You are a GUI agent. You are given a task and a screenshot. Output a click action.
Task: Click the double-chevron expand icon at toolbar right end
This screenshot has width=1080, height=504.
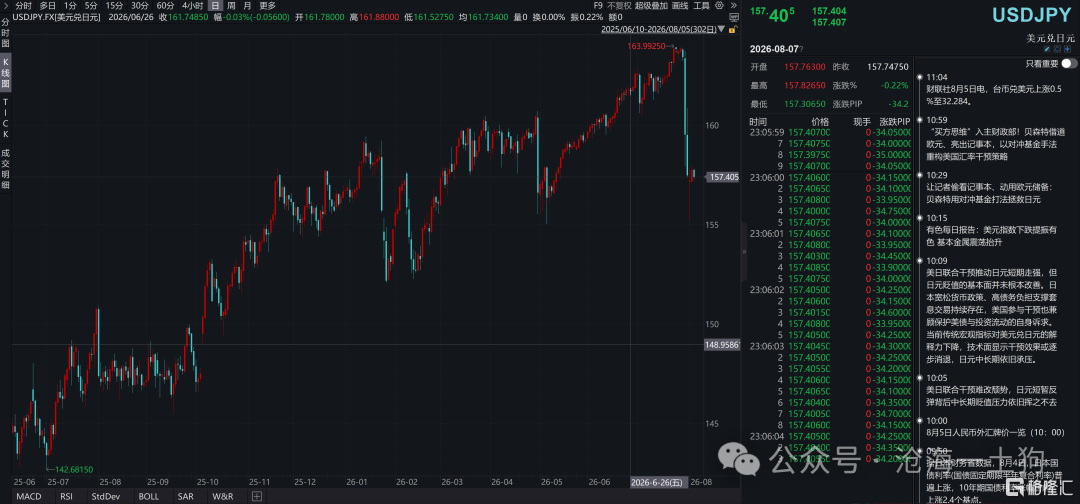[x=734, y=6]
